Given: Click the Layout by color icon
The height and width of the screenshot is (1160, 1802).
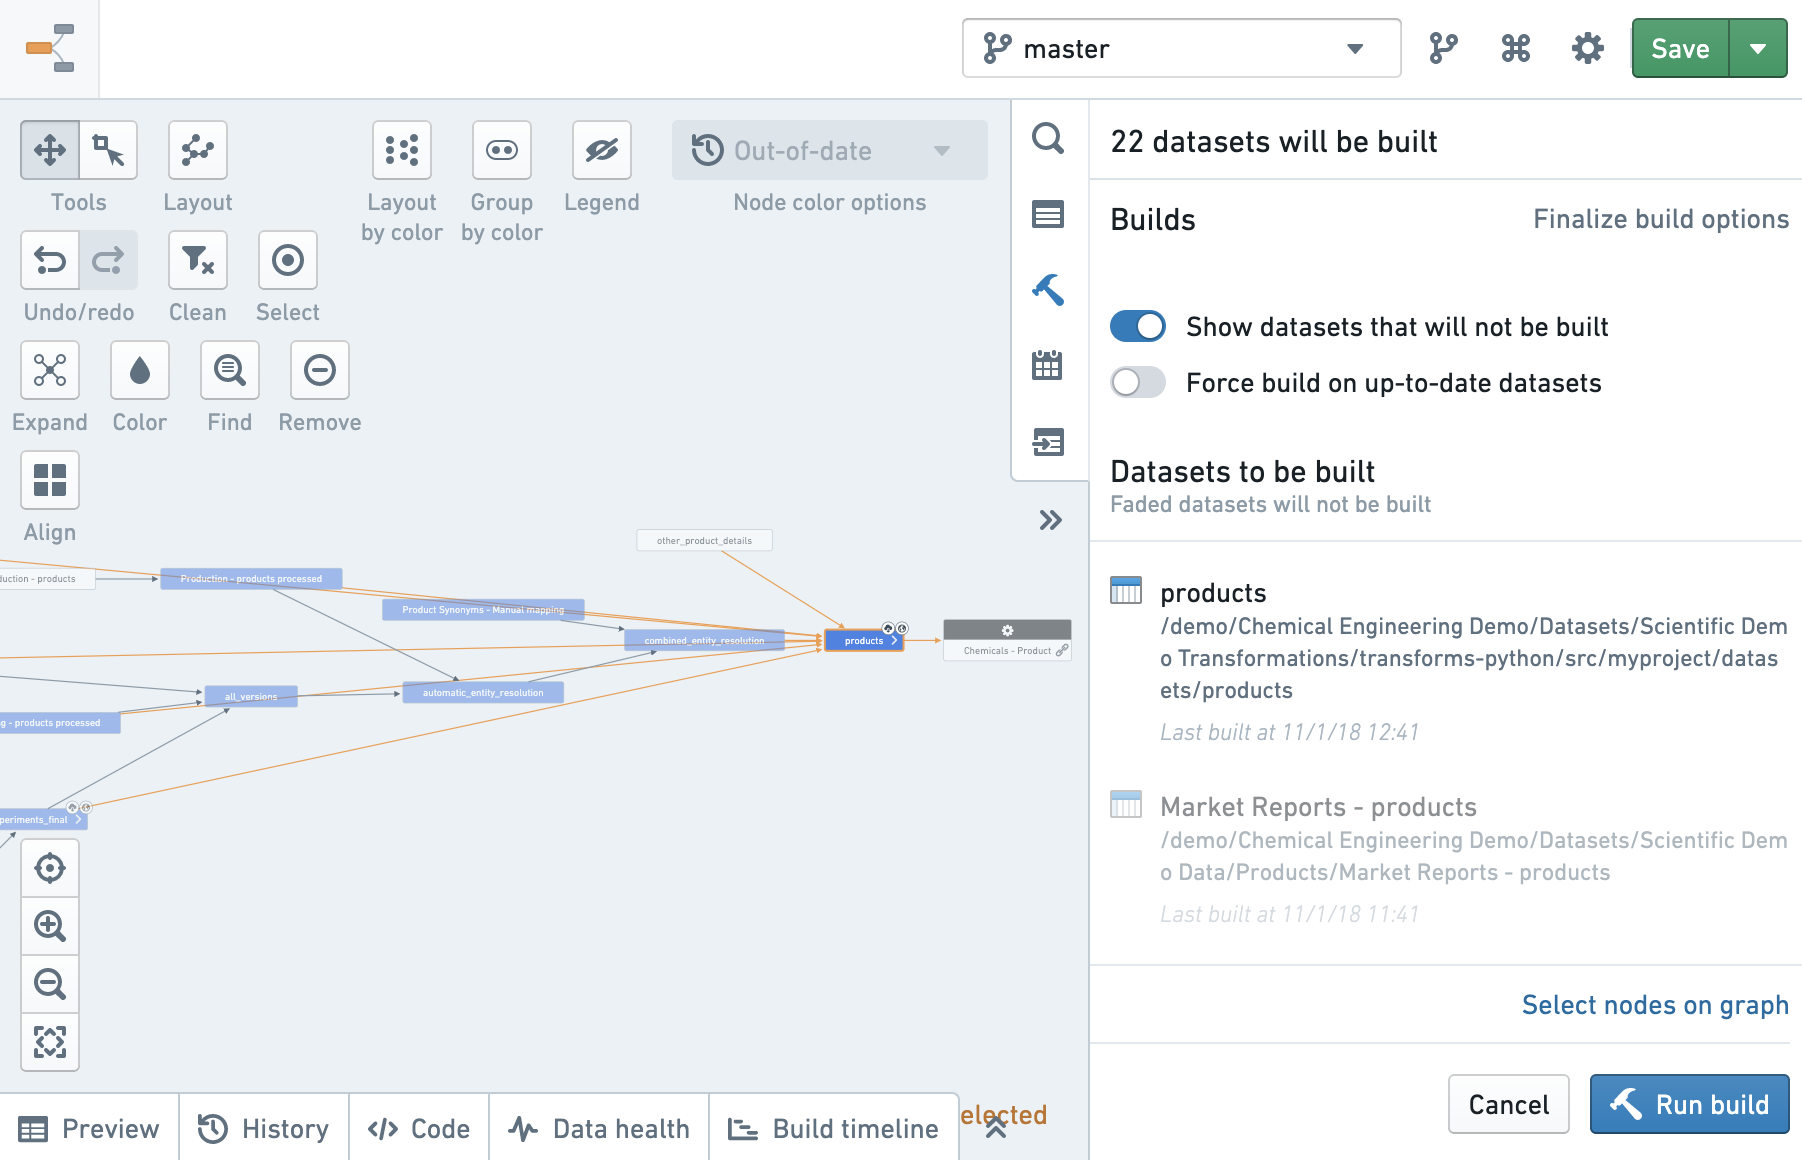Looking at the screenshot, I should (x=402, y=150).
